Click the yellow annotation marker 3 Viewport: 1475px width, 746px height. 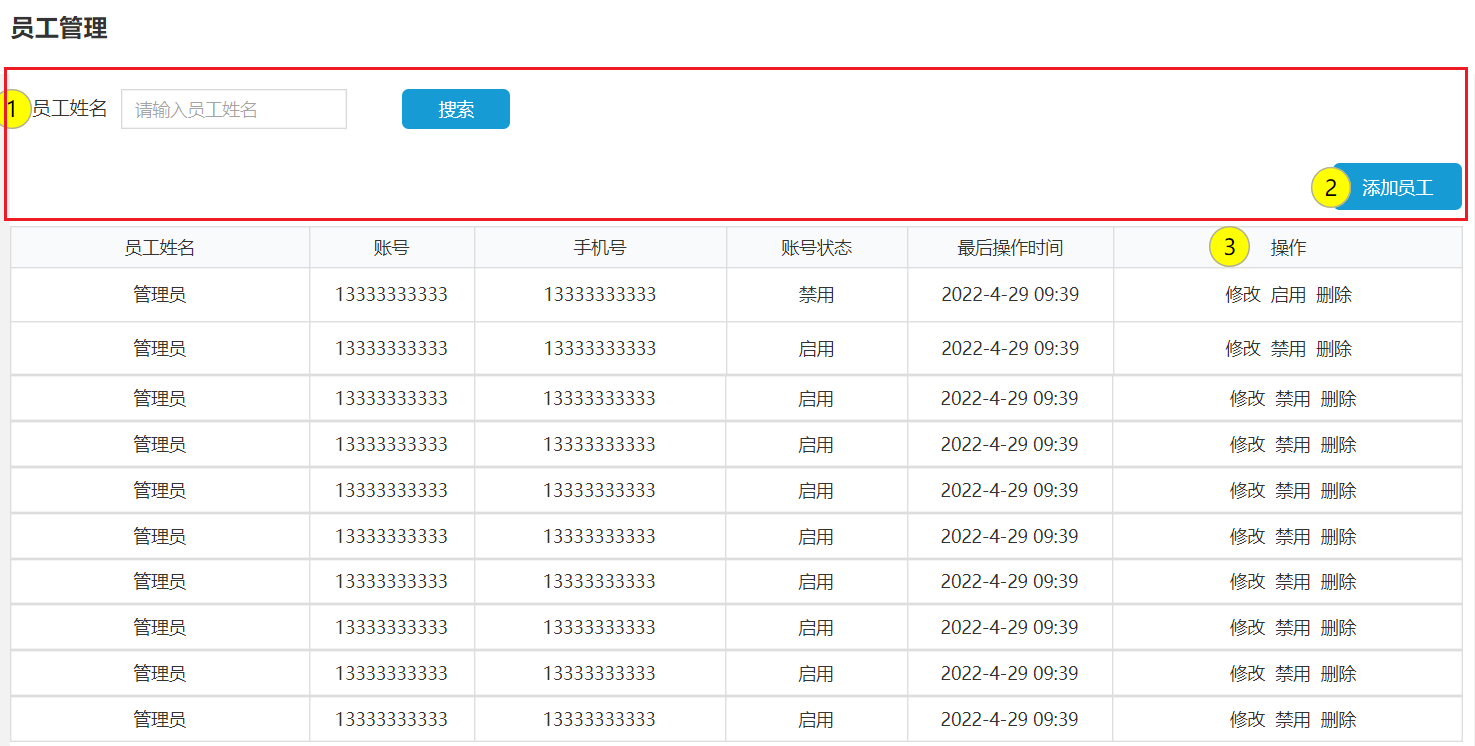[x=1229, y=248]
